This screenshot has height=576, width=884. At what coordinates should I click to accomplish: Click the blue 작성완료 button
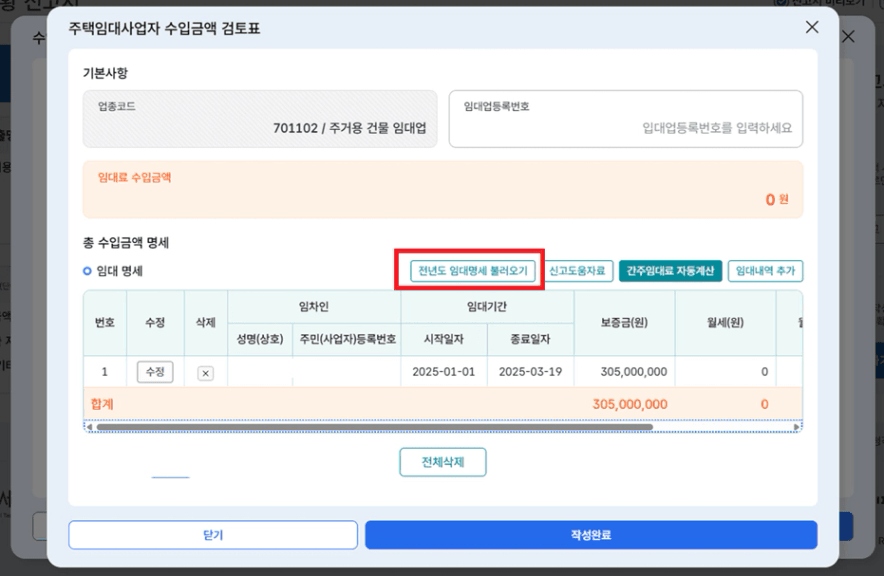(x=590, y=535)
